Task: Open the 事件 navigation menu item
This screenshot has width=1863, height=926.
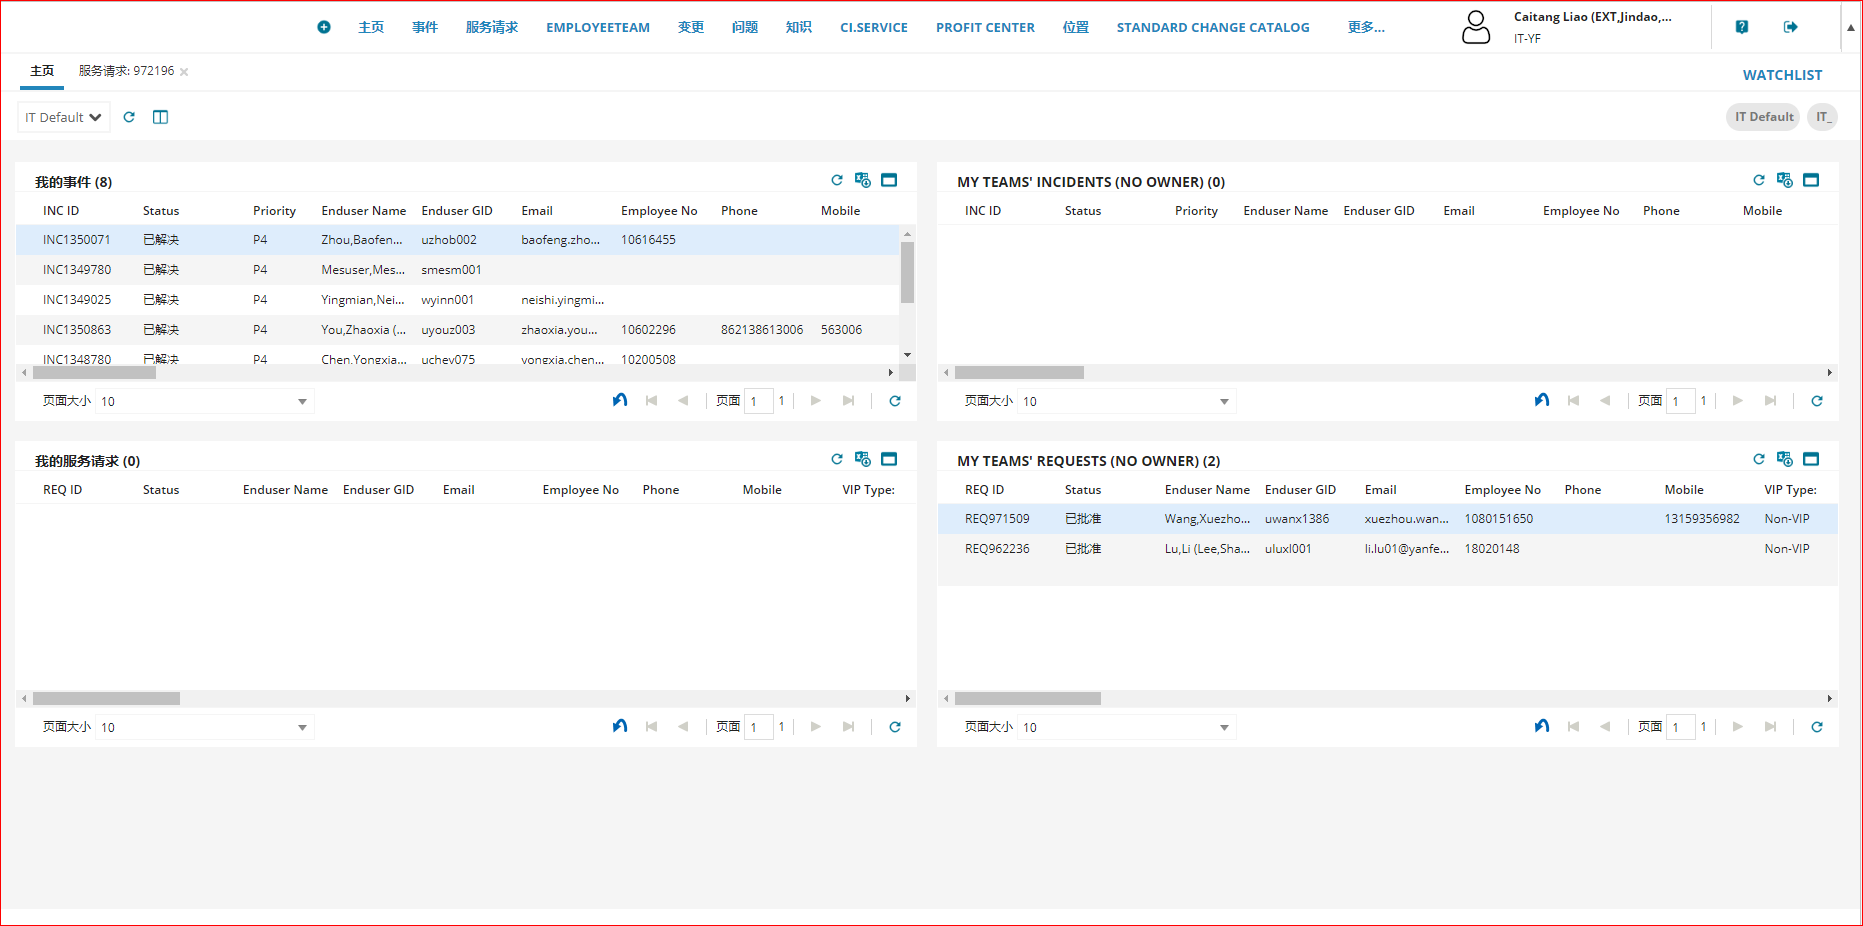Action: pyautogui.click(x=425, y=27)
